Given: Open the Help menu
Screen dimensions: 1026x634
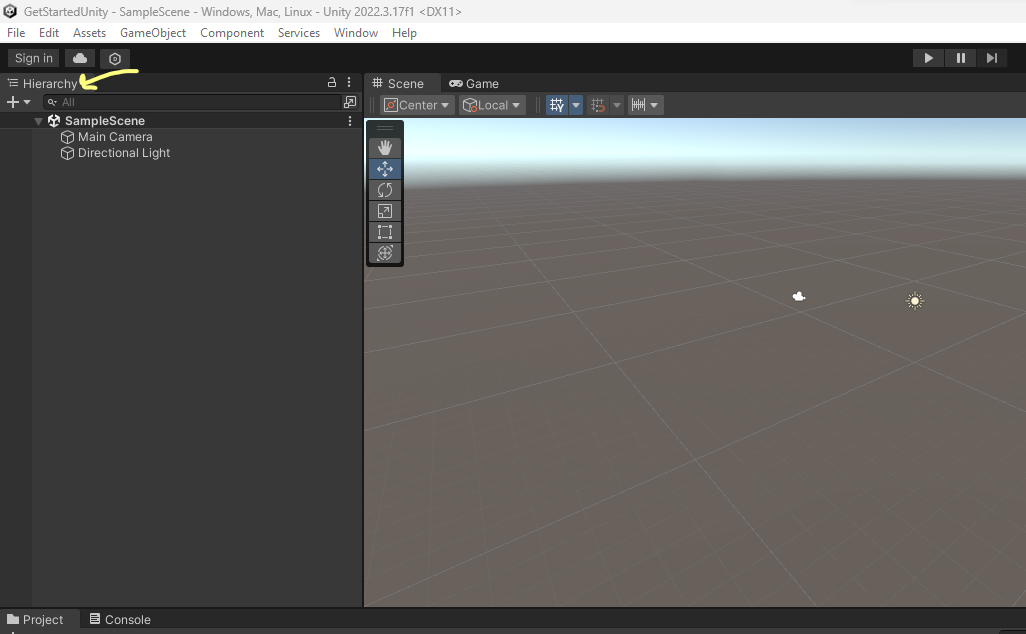Looking at the screenshot, I should point(404,33).
